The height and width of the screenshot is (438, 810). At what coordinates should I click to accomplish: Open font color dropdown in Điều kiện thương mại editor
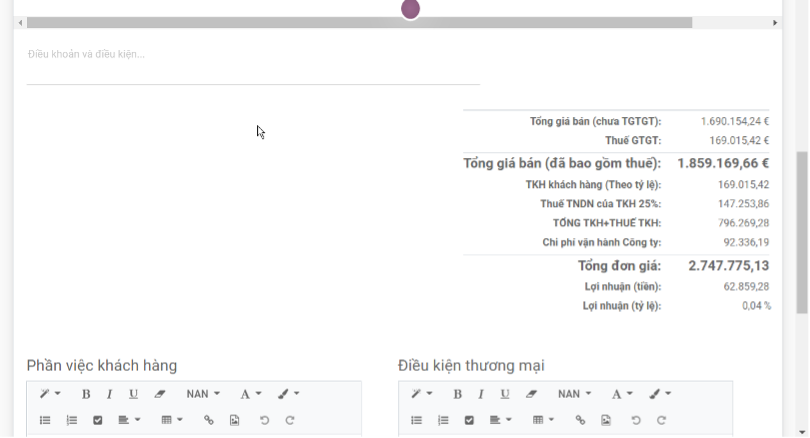[x=622, y=394]
